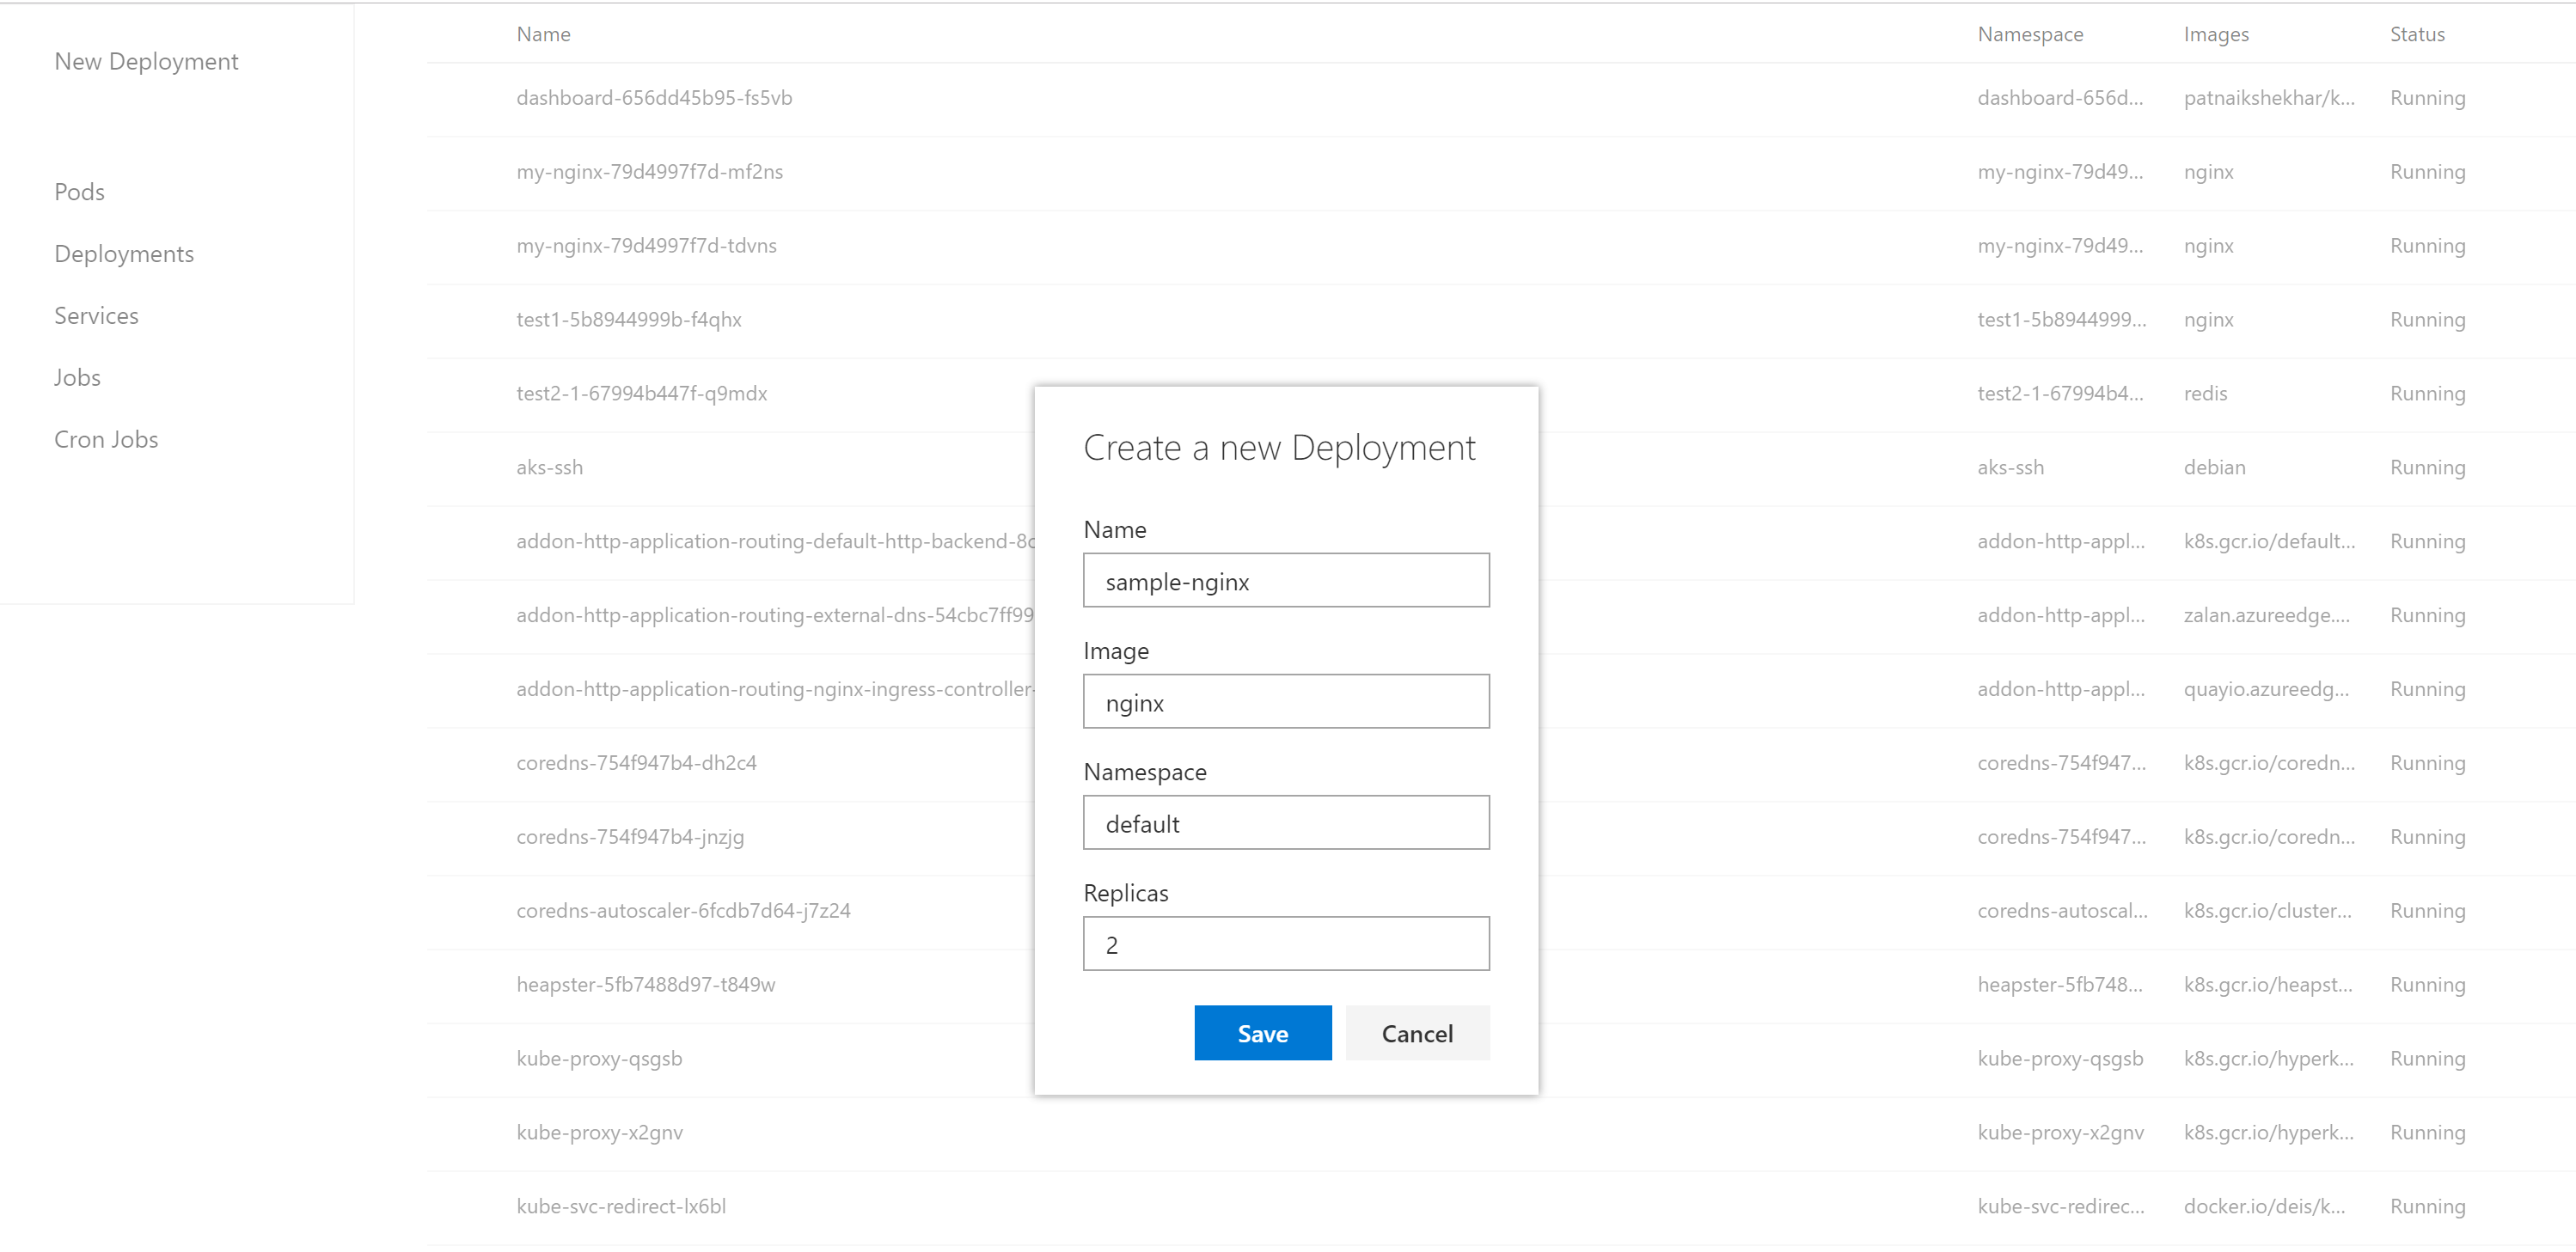The image size is (2576, 1252).
Task: Select the addon-http-application-routing-external-dns pod
Action: (775, 615)
